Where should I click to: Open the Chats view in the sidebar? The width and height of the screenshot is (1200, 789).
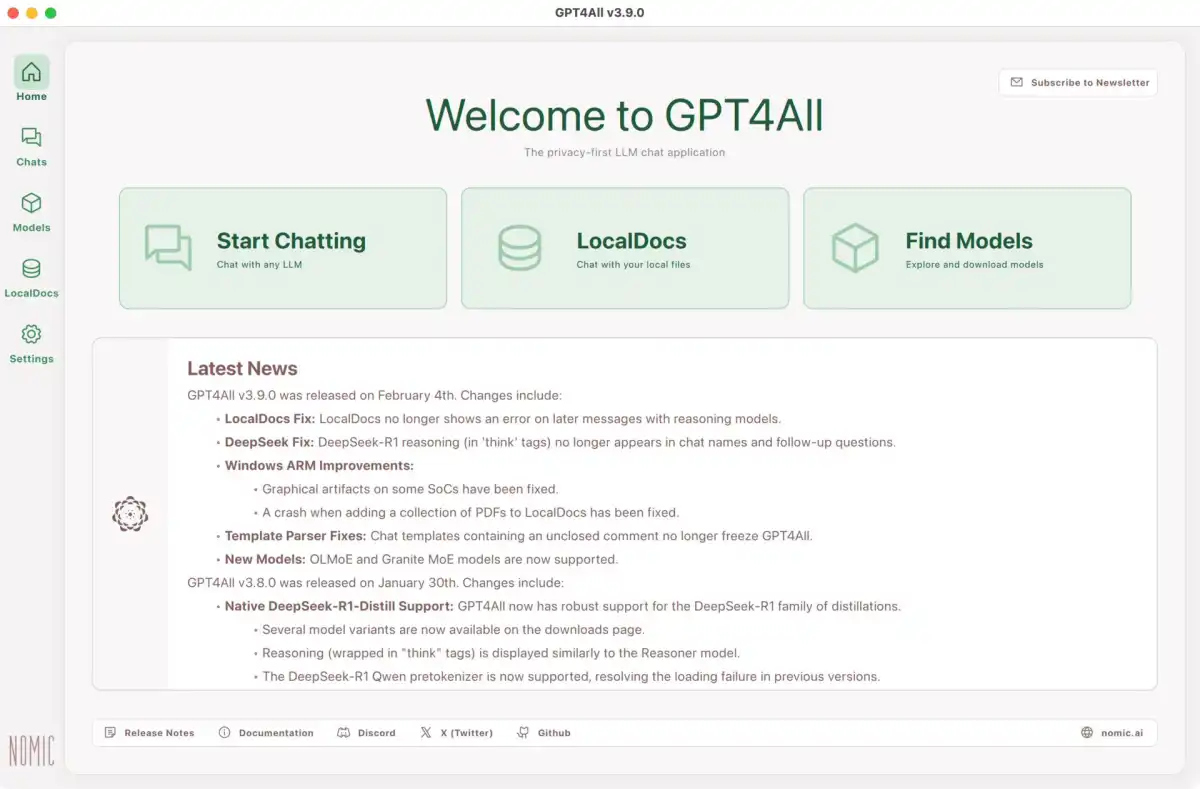click(31, 146)
